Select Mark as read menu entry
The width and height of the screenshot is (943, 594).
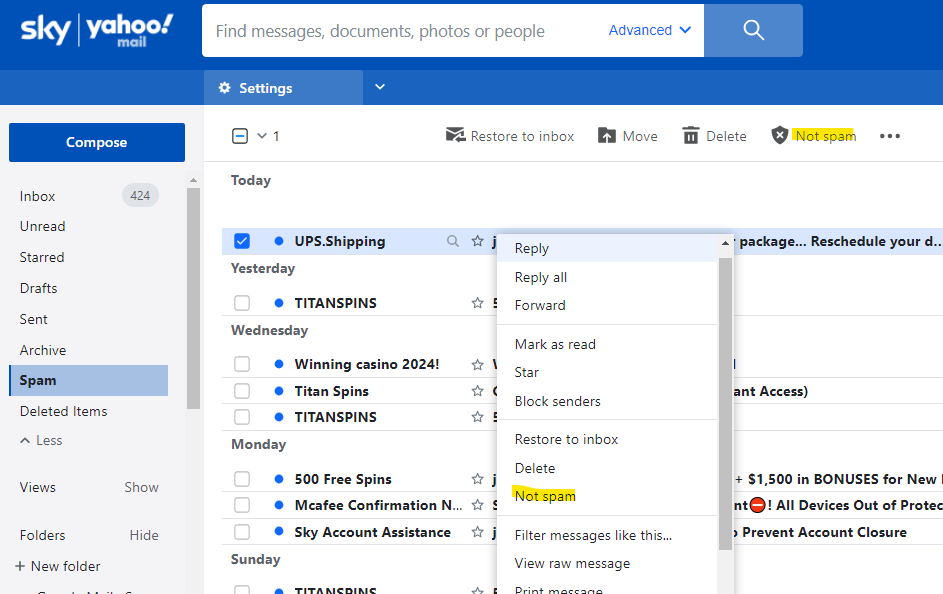click(x=607, y=344)
